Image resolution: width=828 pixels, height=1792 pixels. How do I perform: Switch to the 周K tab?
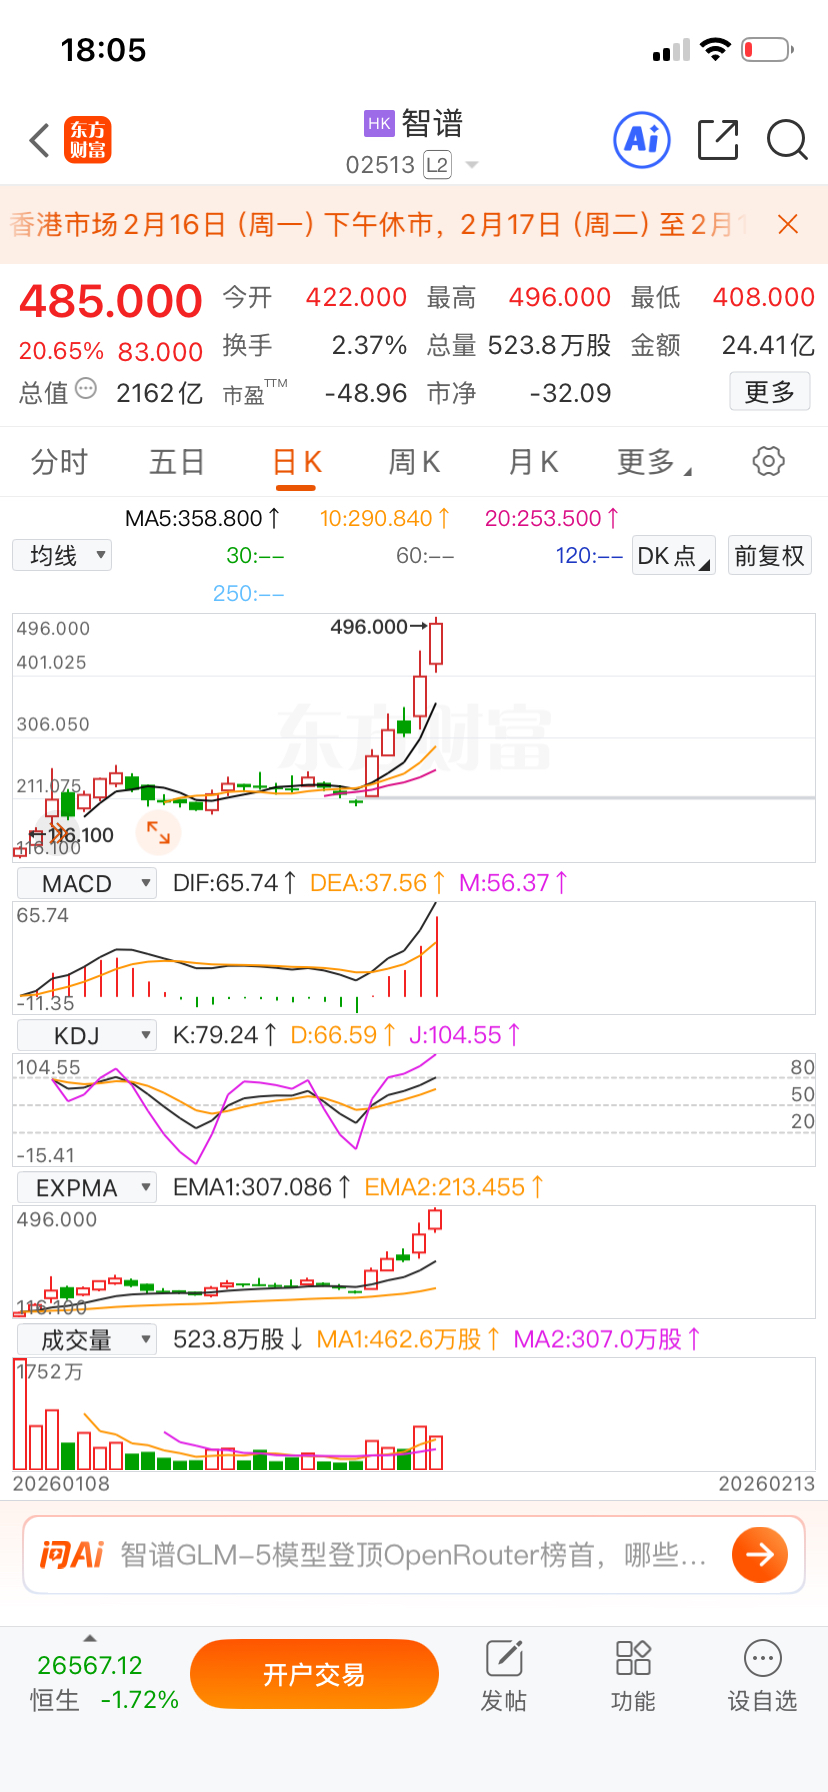click(x=414, y=462)
